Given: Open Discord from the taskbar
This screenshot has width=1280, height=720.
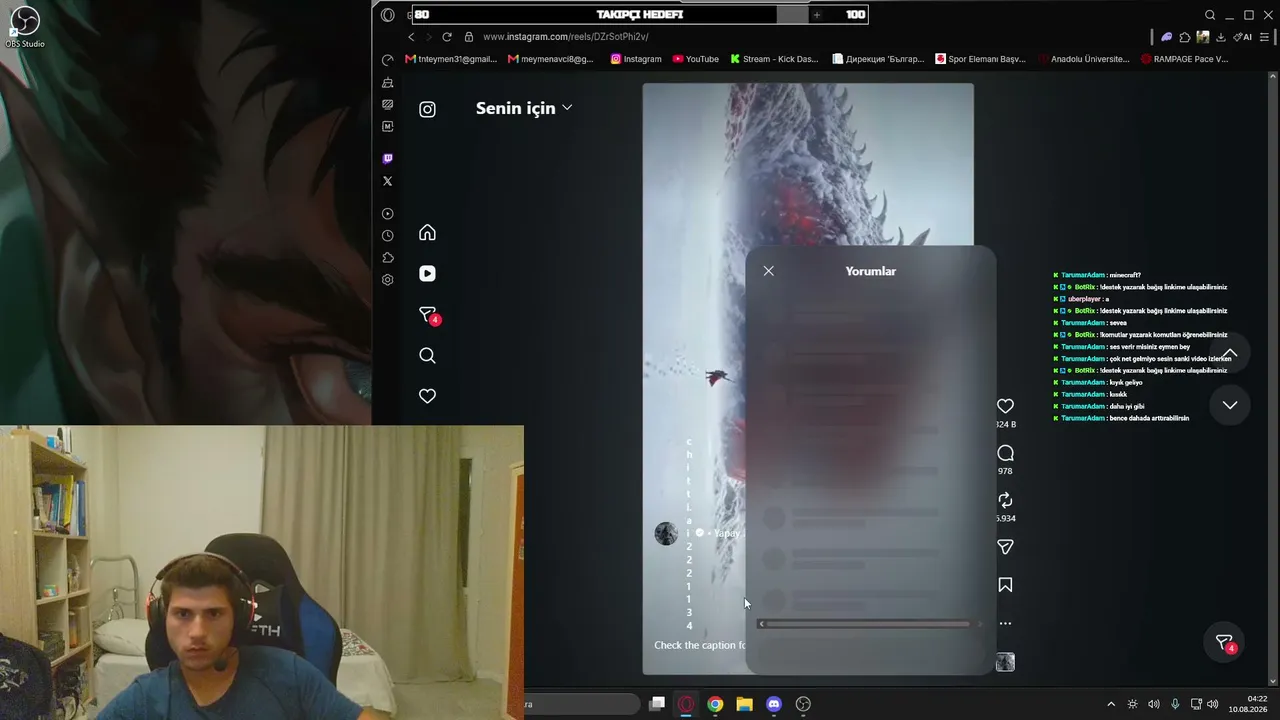Looking at the screenshot, I should pyautogui.click(x=774, y=704).
